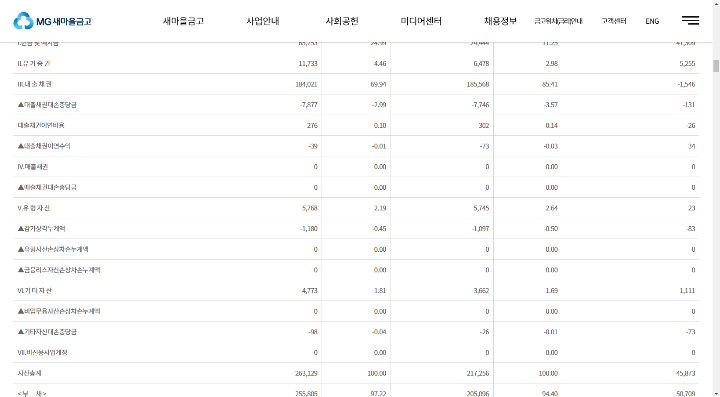The height and width of the screenshot is (397, 720).
Task: Click the value 11,733
Action: 308,63
